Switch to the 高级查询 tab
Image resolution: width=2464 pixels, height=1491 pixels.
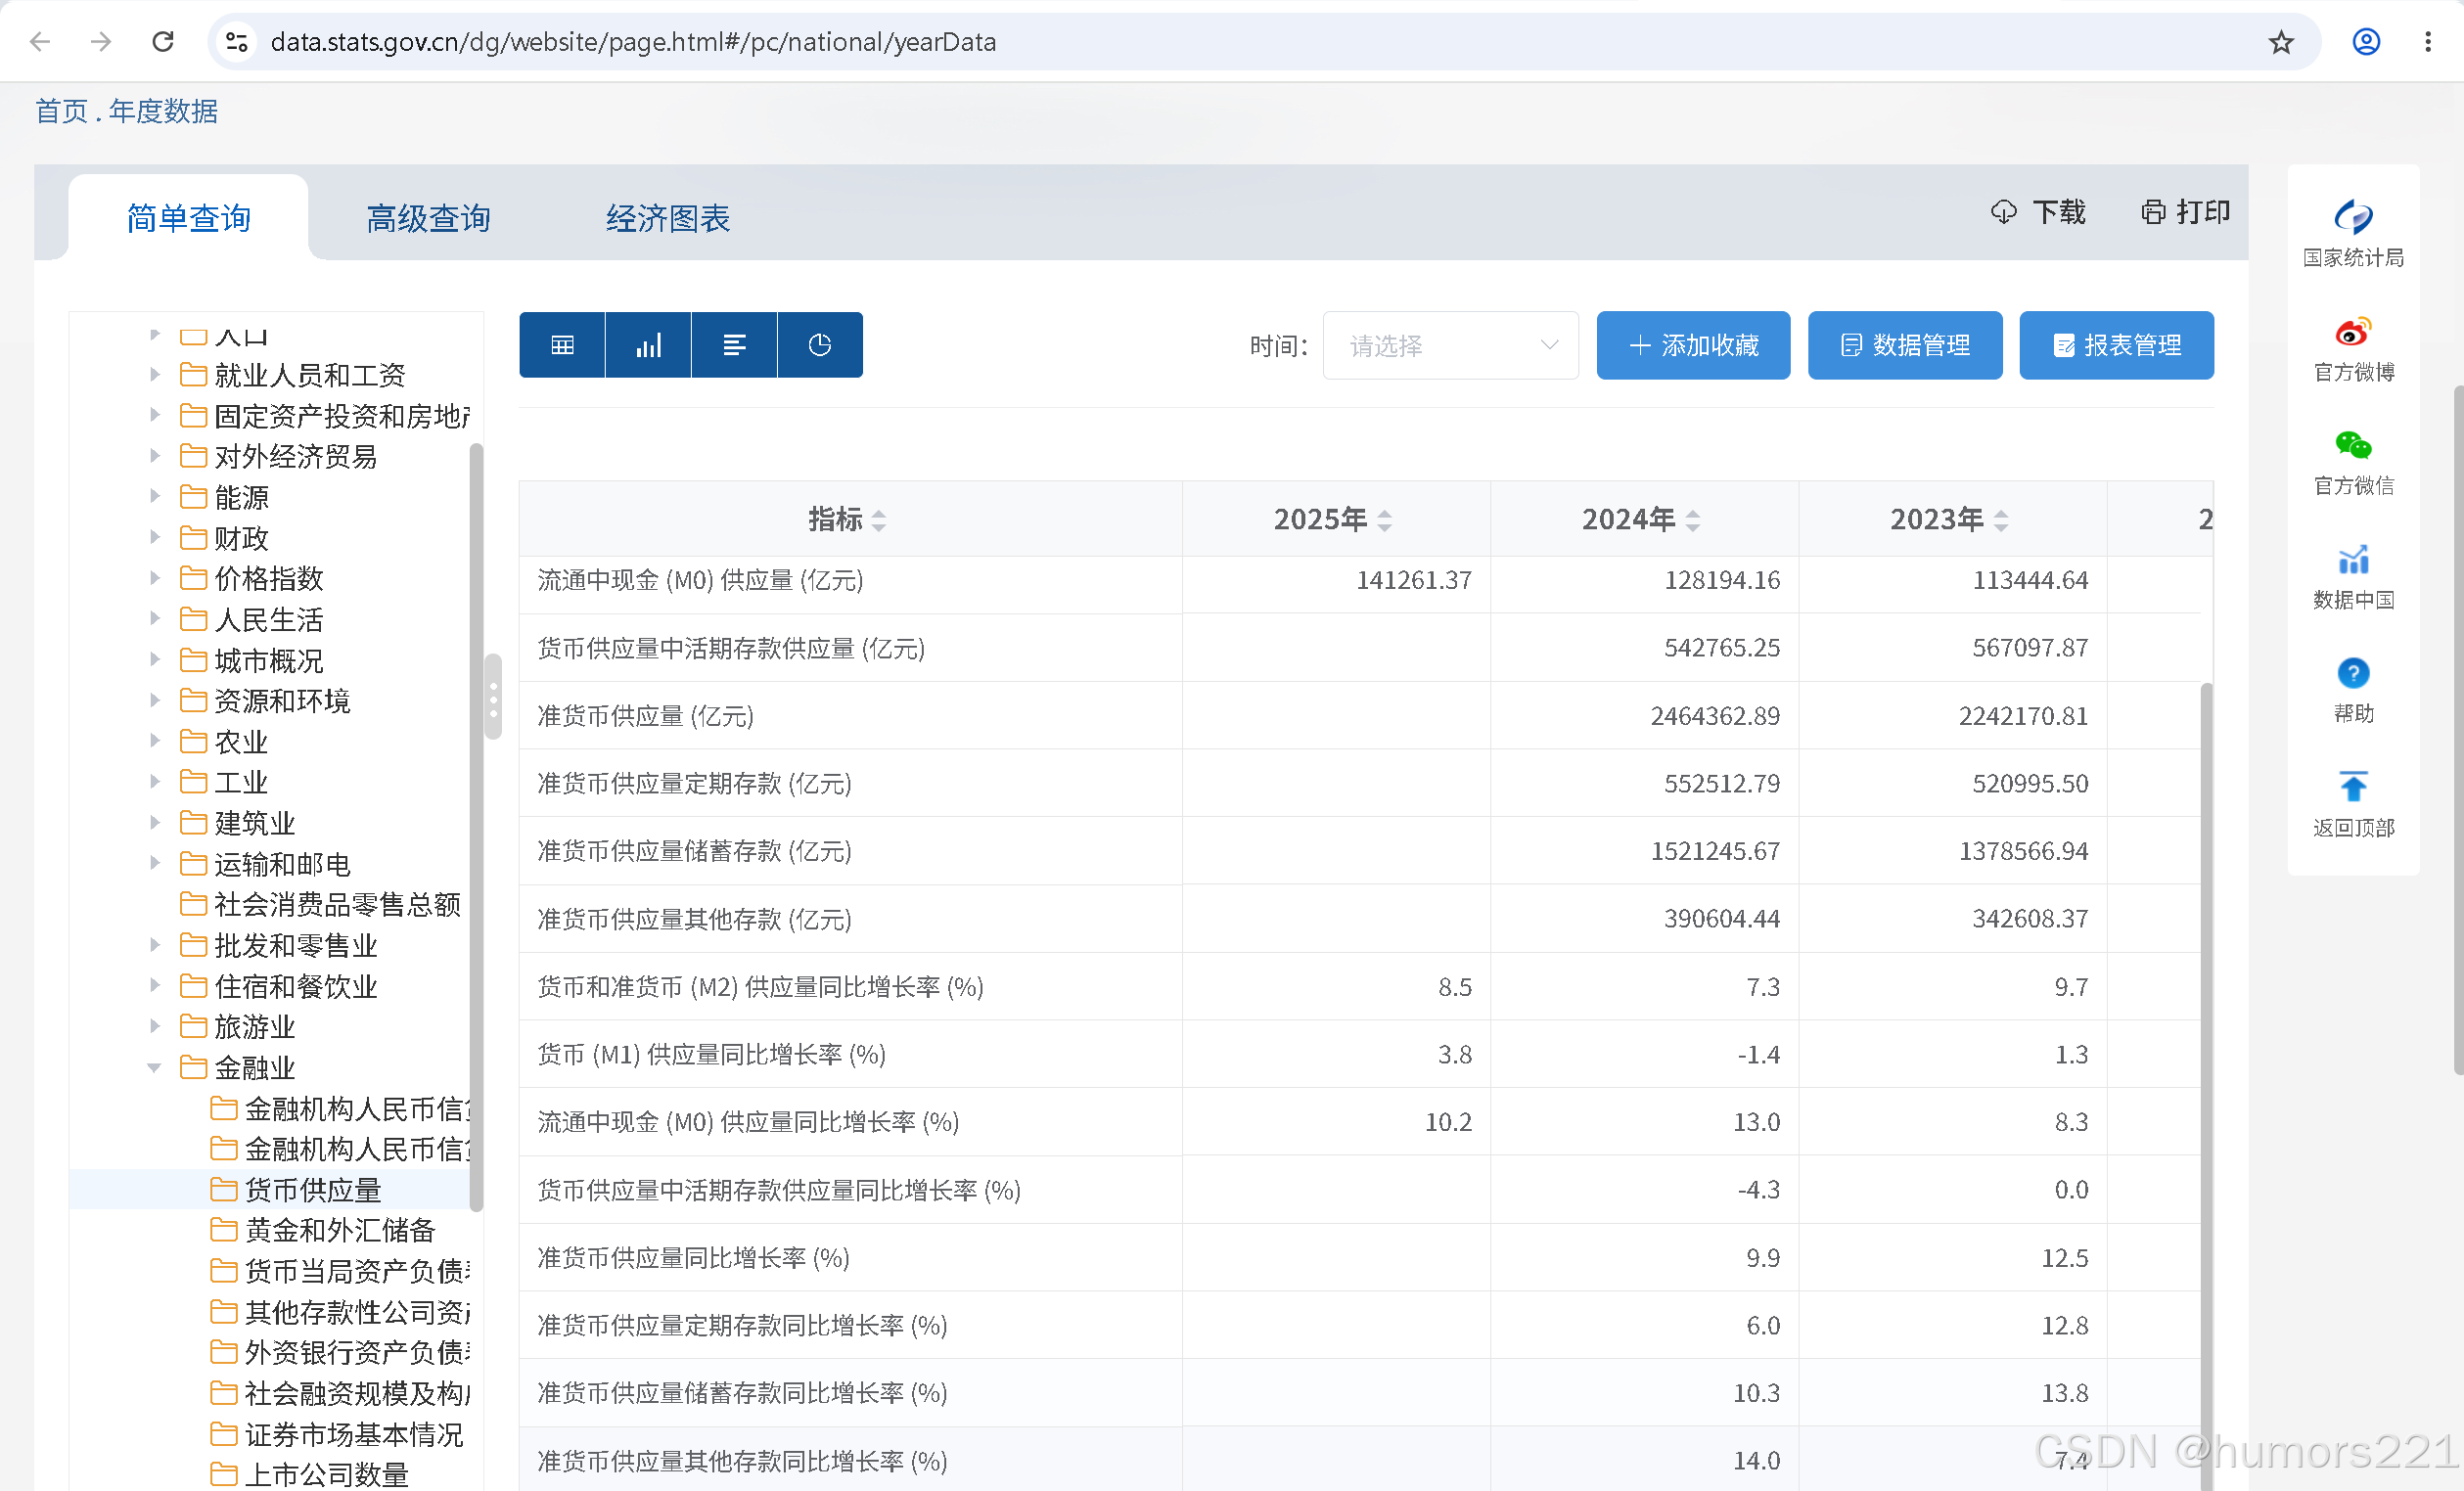point(428,217)
